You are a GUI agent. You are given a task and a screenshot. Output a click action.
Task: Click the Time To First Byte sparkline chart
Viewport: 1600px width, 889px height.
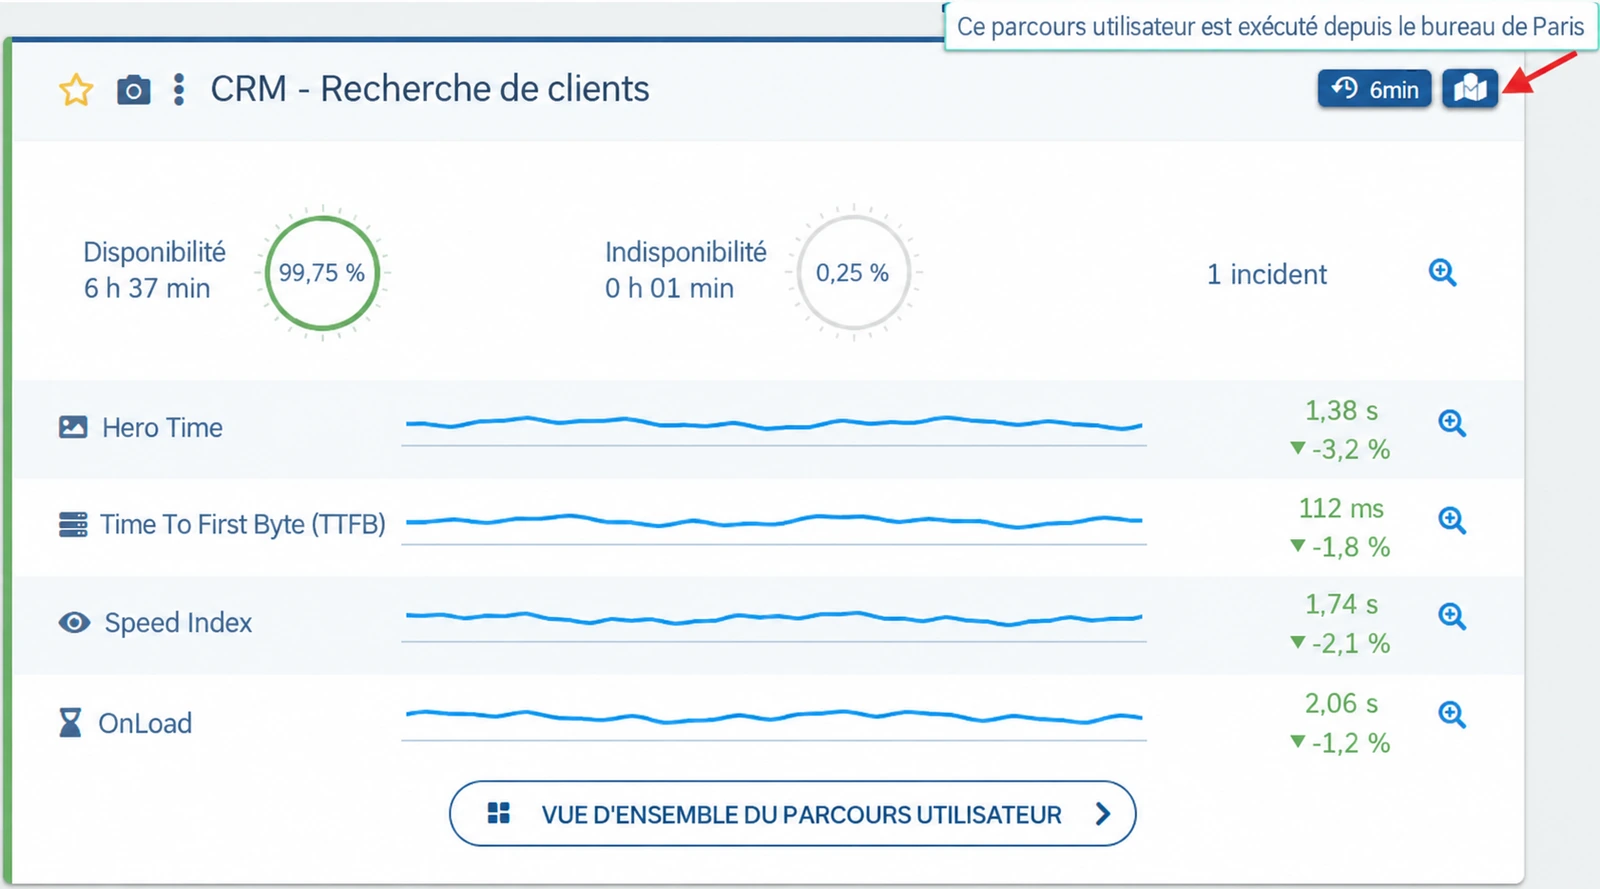click(773, 527)
